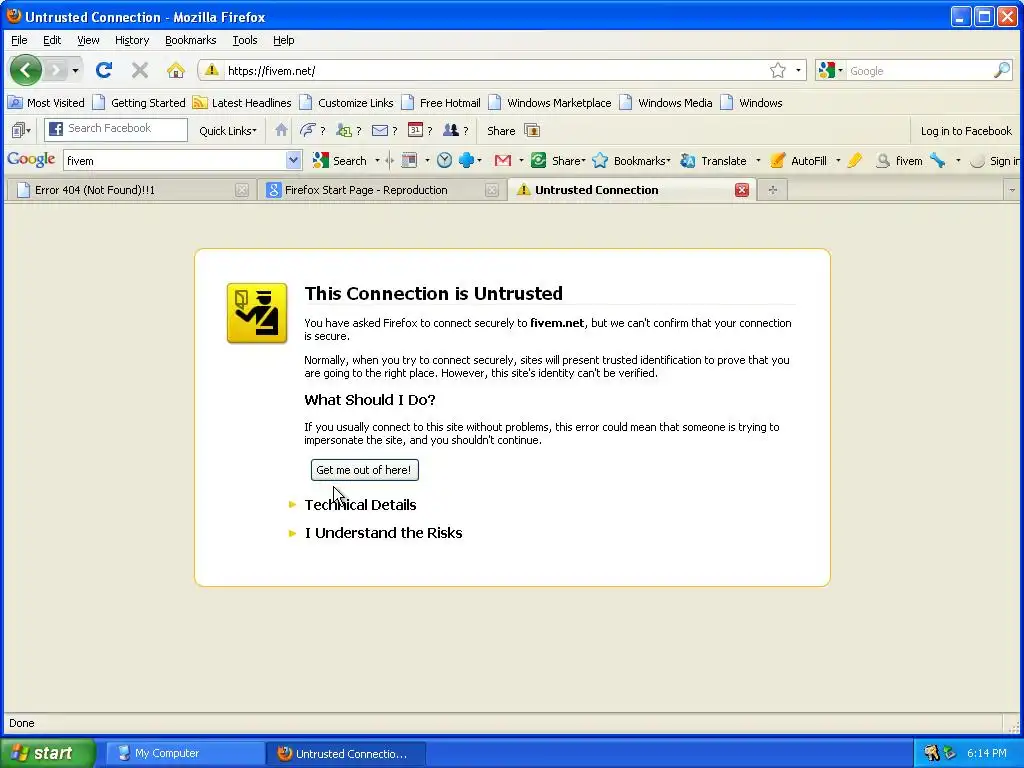1024x768 pixels.
Task: Open the Quick Links dropdown
Action: click(227, 131)
